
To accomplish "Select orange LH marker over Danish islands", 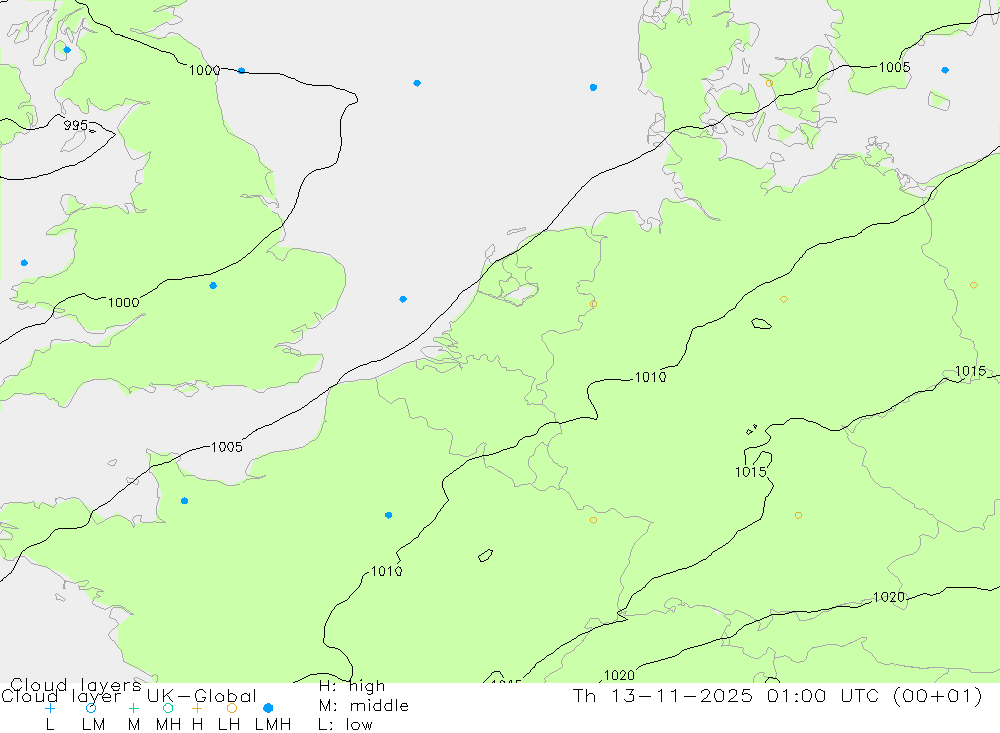I will [769, 84].
